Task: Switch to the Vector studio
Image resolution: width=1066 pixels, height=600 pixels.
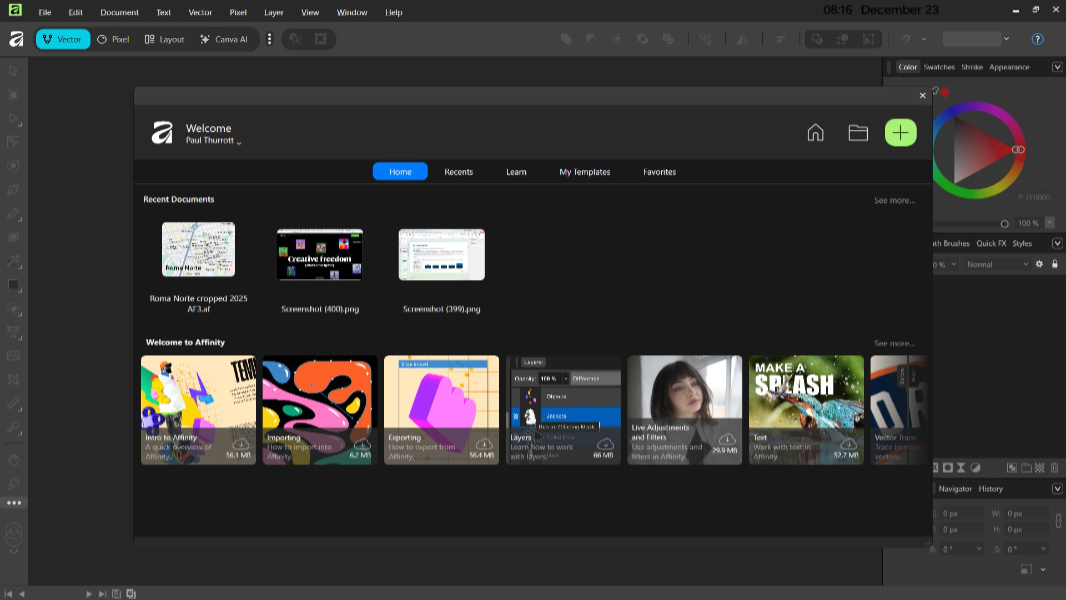Action: (62, 39)
